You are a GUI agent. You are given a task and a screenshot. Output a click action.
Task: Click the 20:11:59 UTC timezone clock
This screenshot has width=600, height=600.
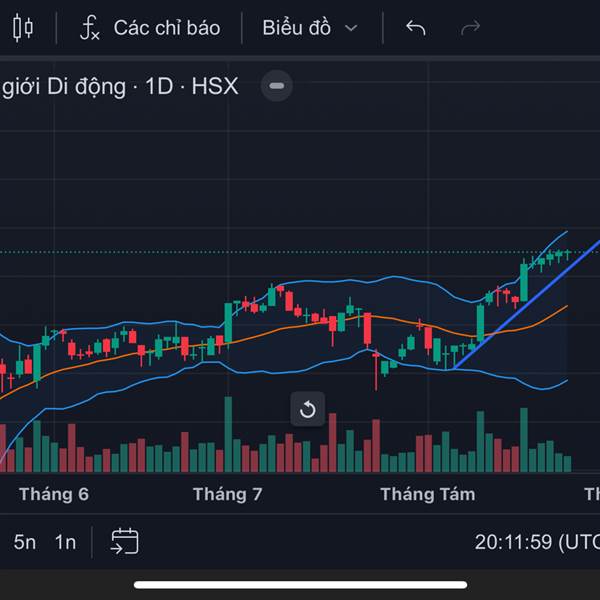click(x=537, y=542)
